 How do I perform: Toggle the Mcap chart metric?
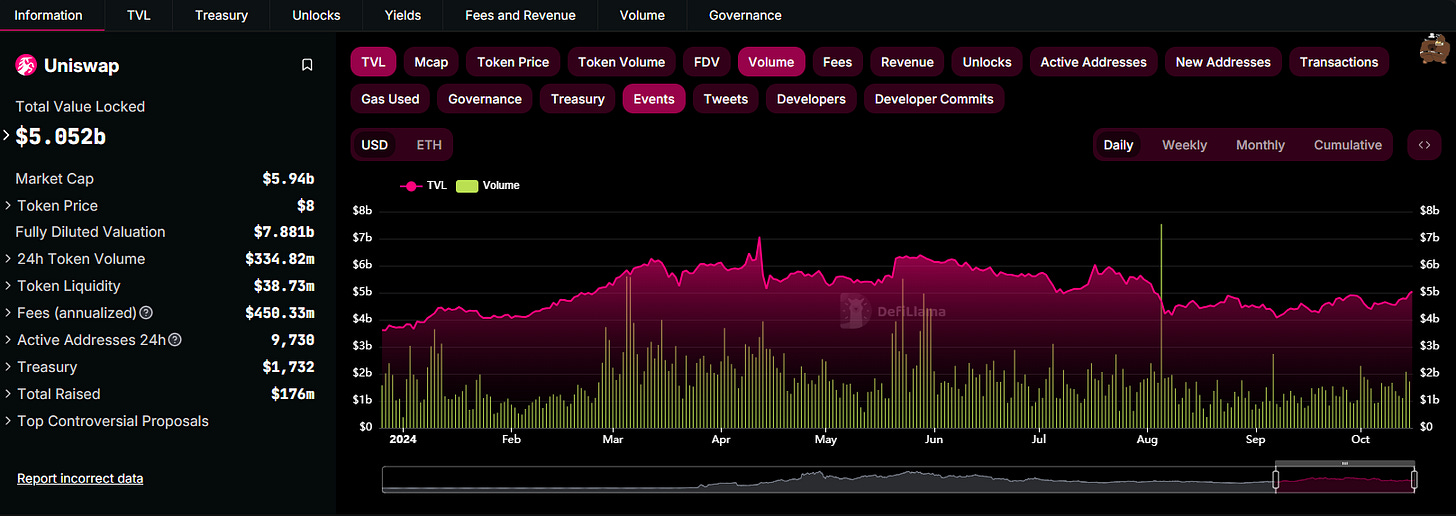click(x=431, y=62)
